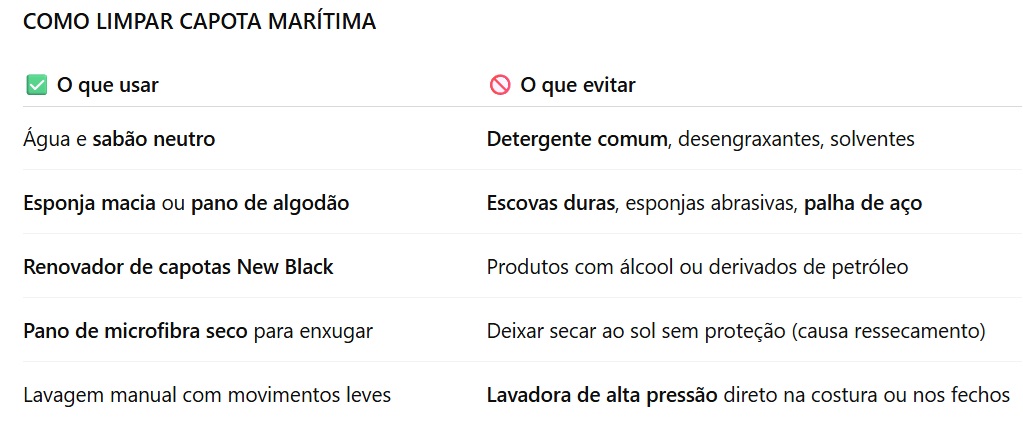Click 'Renovador de capotas New Black' text
Viewport: 1023px width, 439px height.
point(178,268)
